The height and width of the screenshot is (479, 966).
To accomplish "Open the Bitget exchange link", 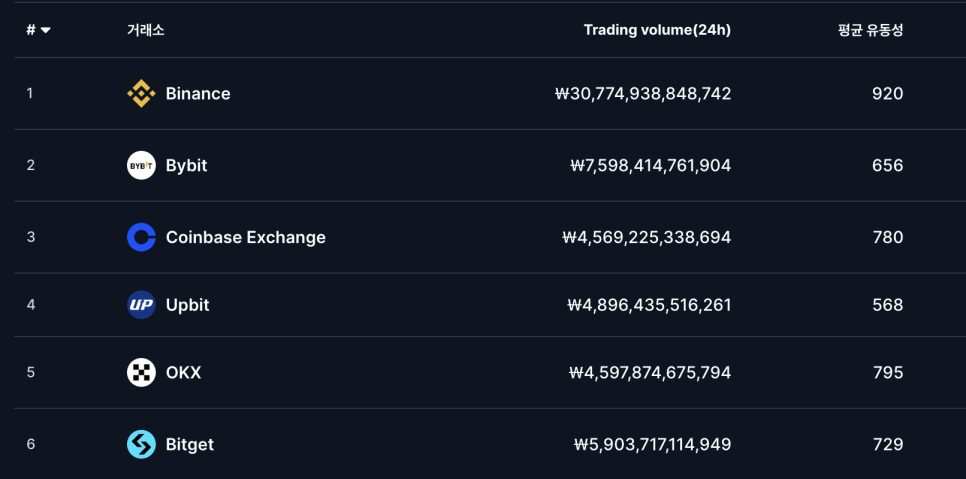I will pyautogui.click(x=190, y=445).
